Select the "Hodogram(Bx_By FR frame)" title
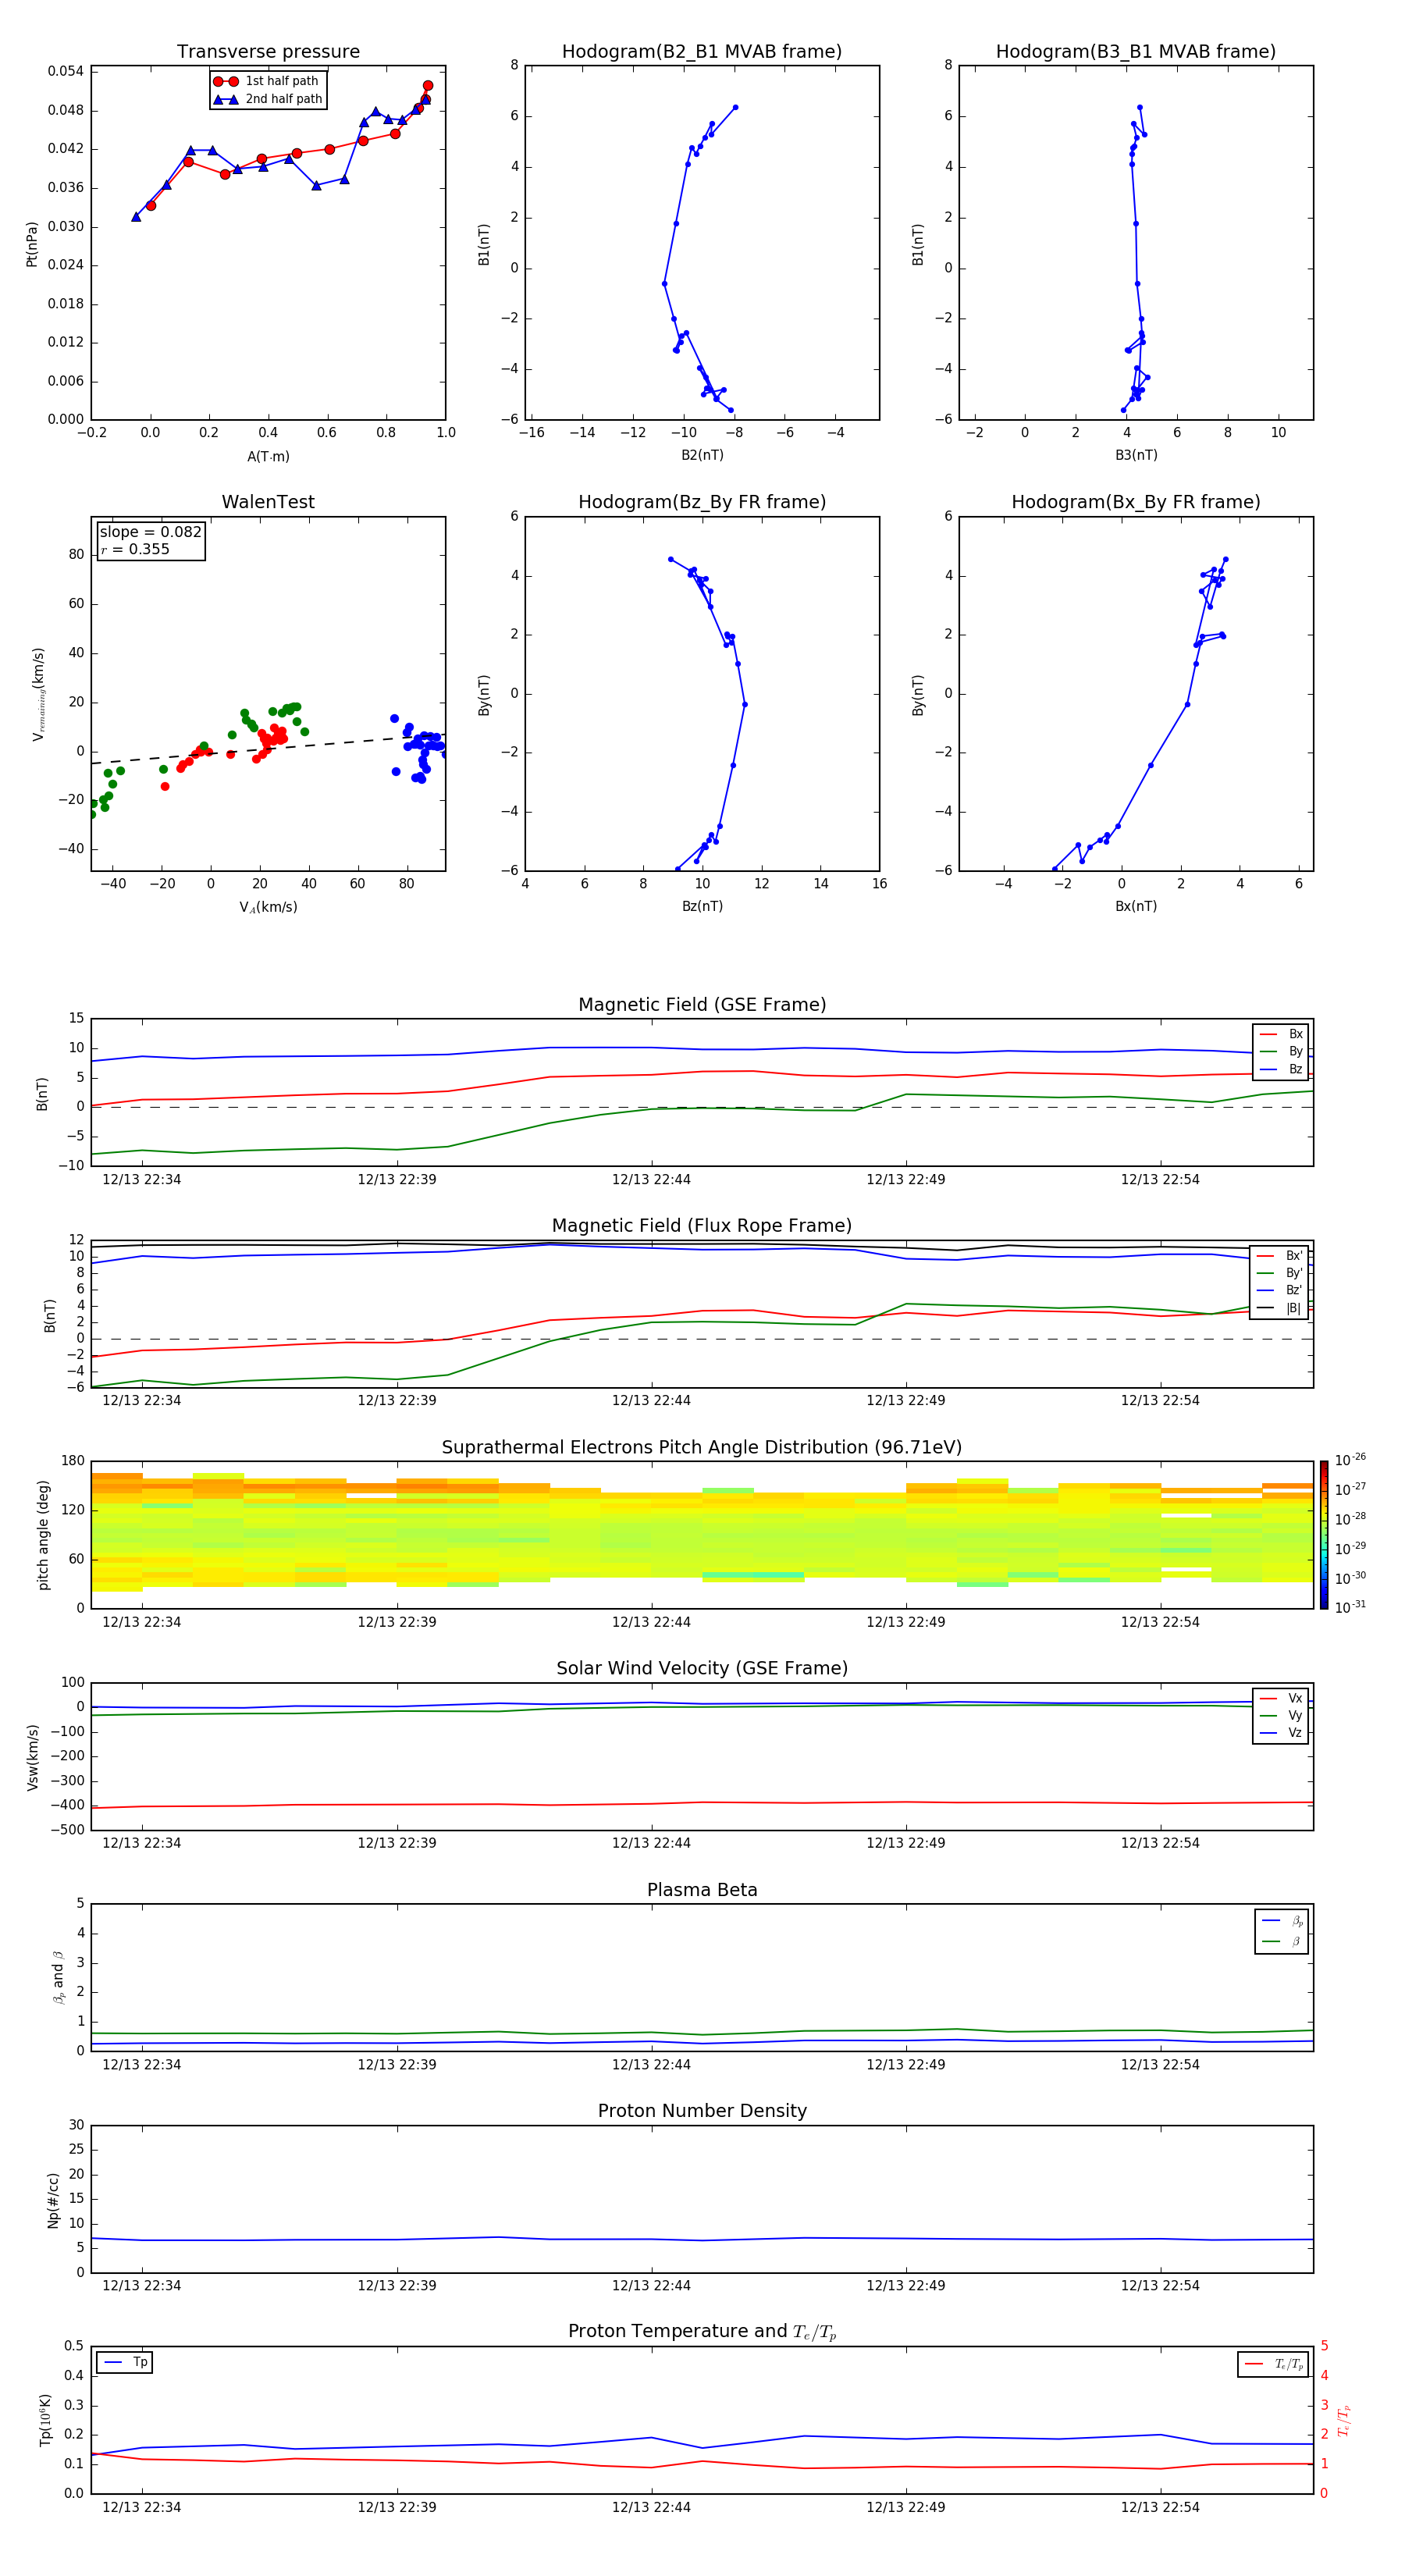 1136,502
